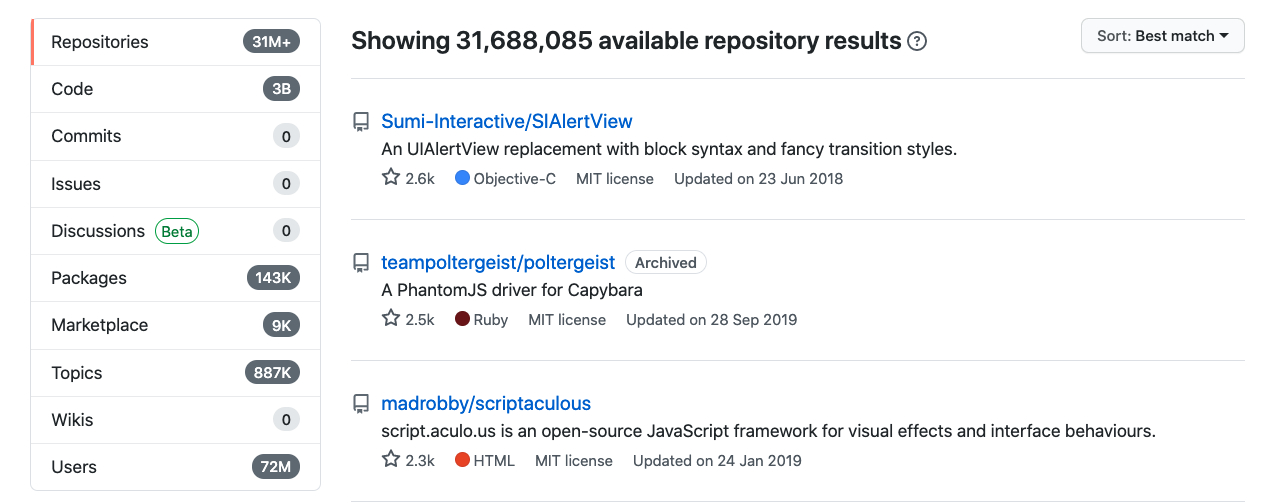Click repository icon next to madrobby/scriptaculous
Image resolution: width=1273 pixels, height=504 pixels.
tap(361, 404)
